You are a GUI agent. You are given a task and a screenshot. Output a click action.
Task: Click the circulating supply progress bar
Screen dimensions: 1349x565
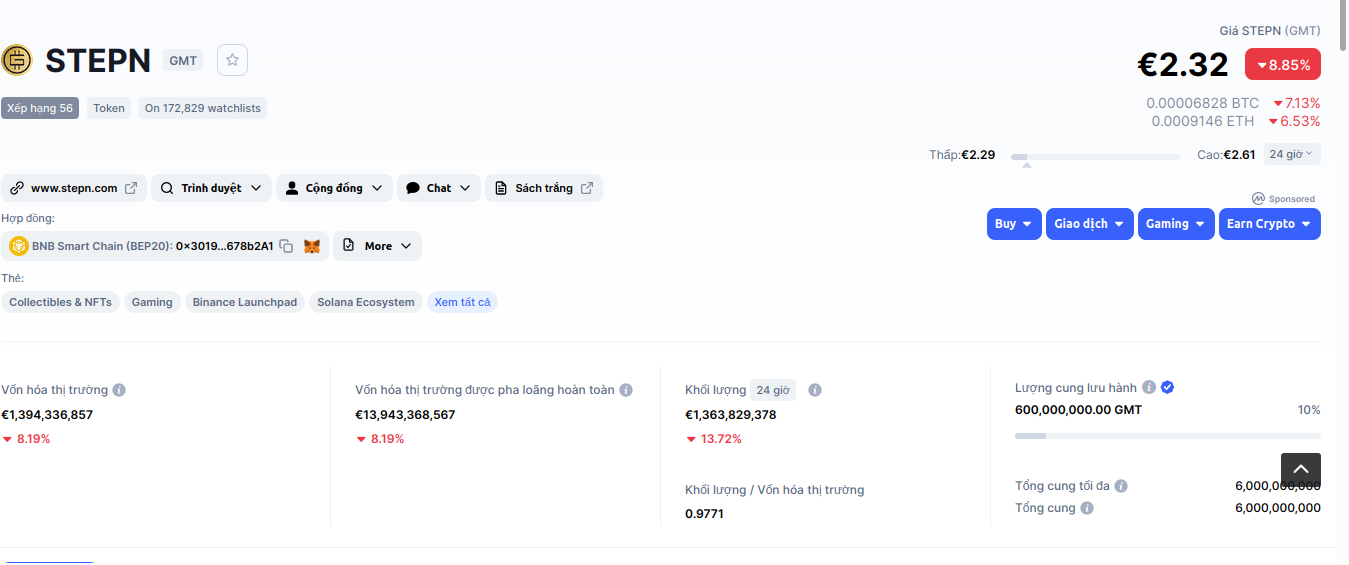tap(1168, 436)
